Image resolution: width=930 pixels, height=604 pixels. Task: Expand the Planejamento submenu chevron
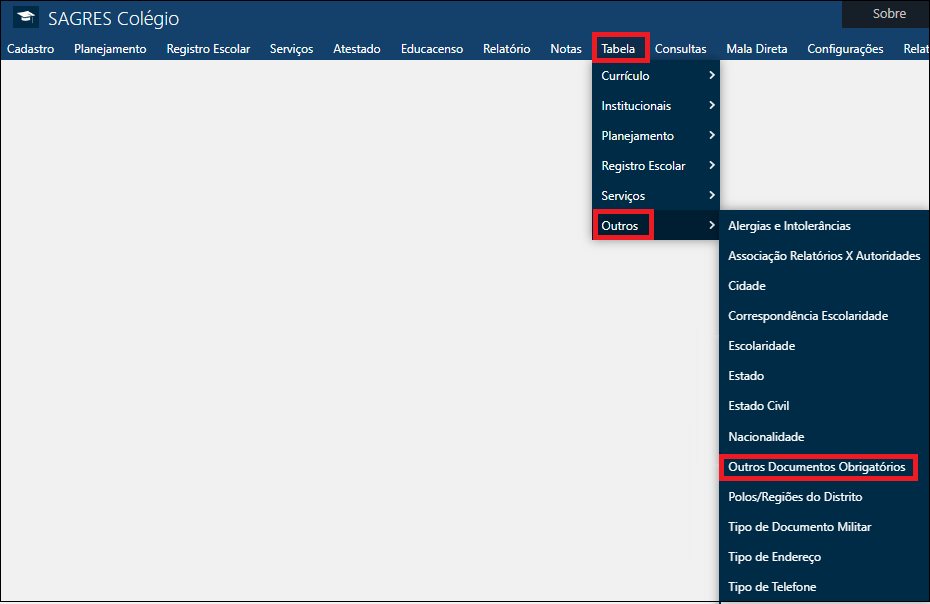point(713,135)
